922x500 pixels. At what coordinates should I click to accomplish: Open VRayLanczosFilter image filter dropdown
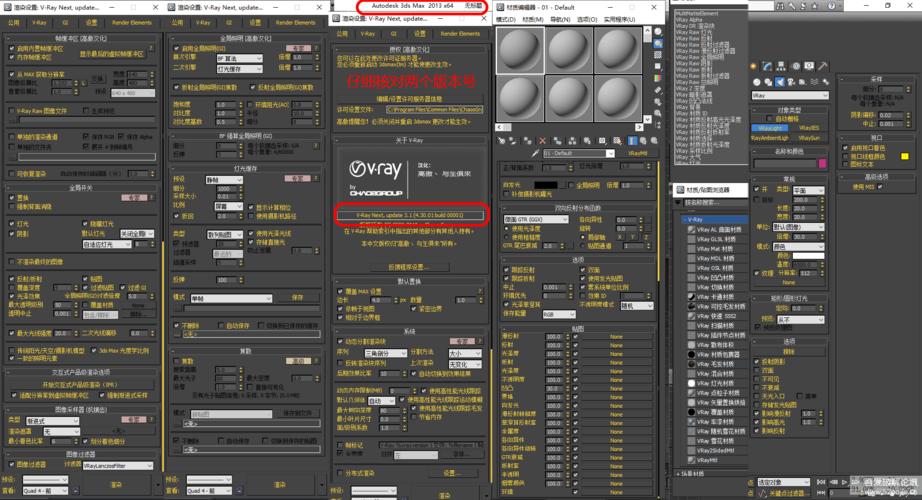tap(118, 466)
